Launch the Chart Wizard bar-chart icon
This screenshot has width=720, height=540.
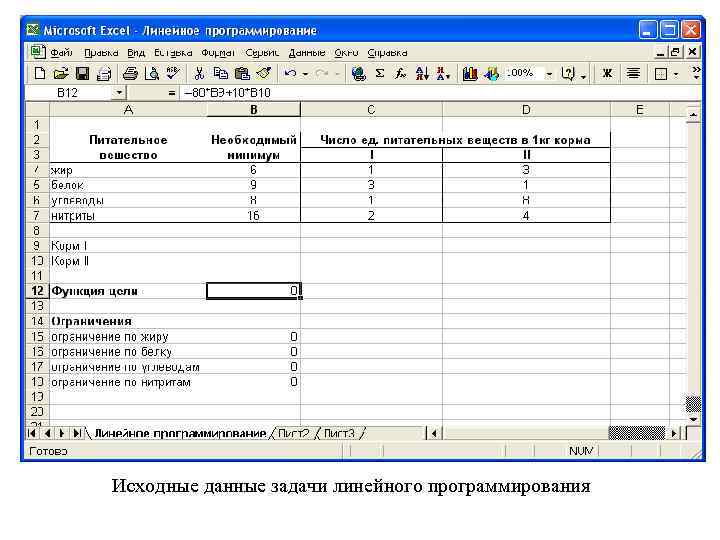coord(470,73)
